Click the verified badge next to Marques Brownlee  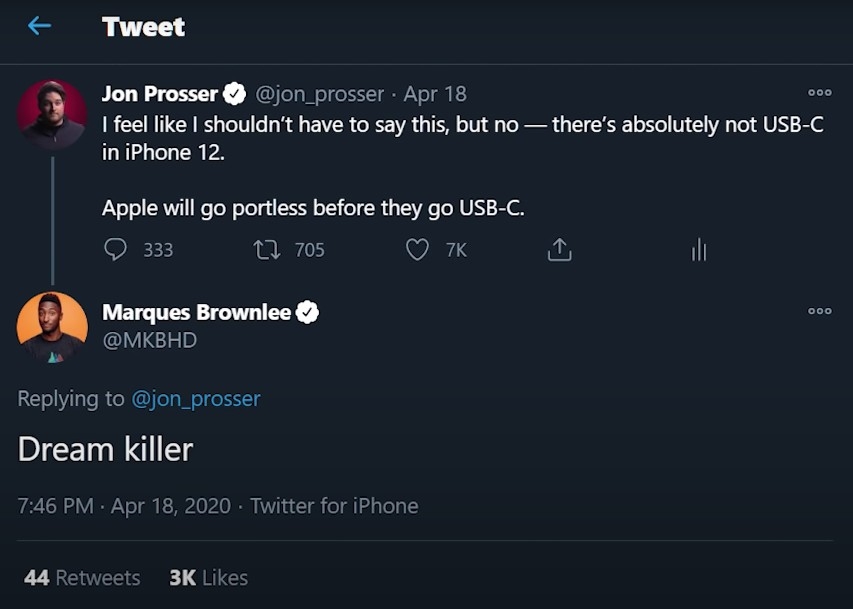pyautogui.click(x=307, y=311)
